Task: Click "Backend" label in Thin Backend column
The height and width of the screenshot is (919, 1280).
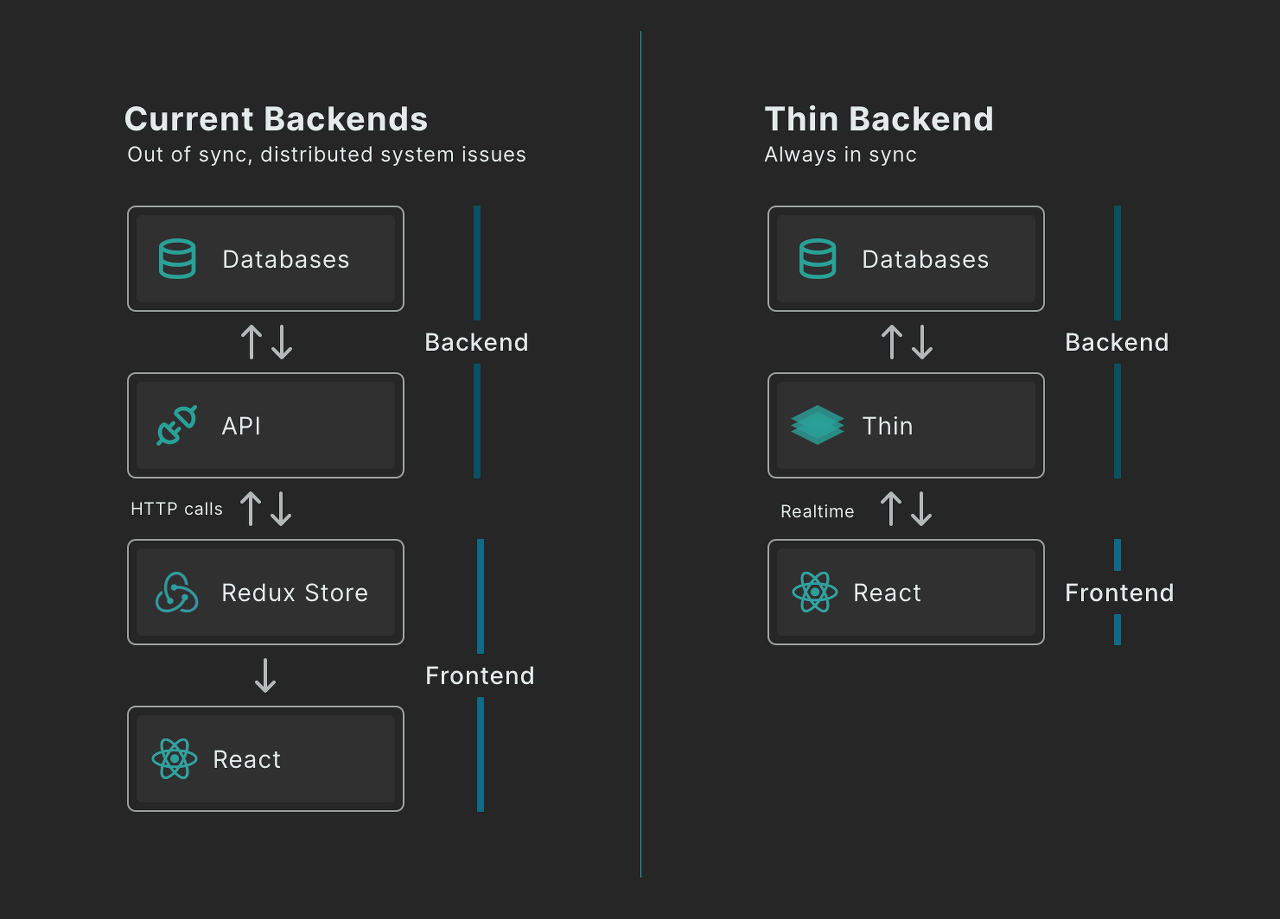Action: click(1117, 342)
